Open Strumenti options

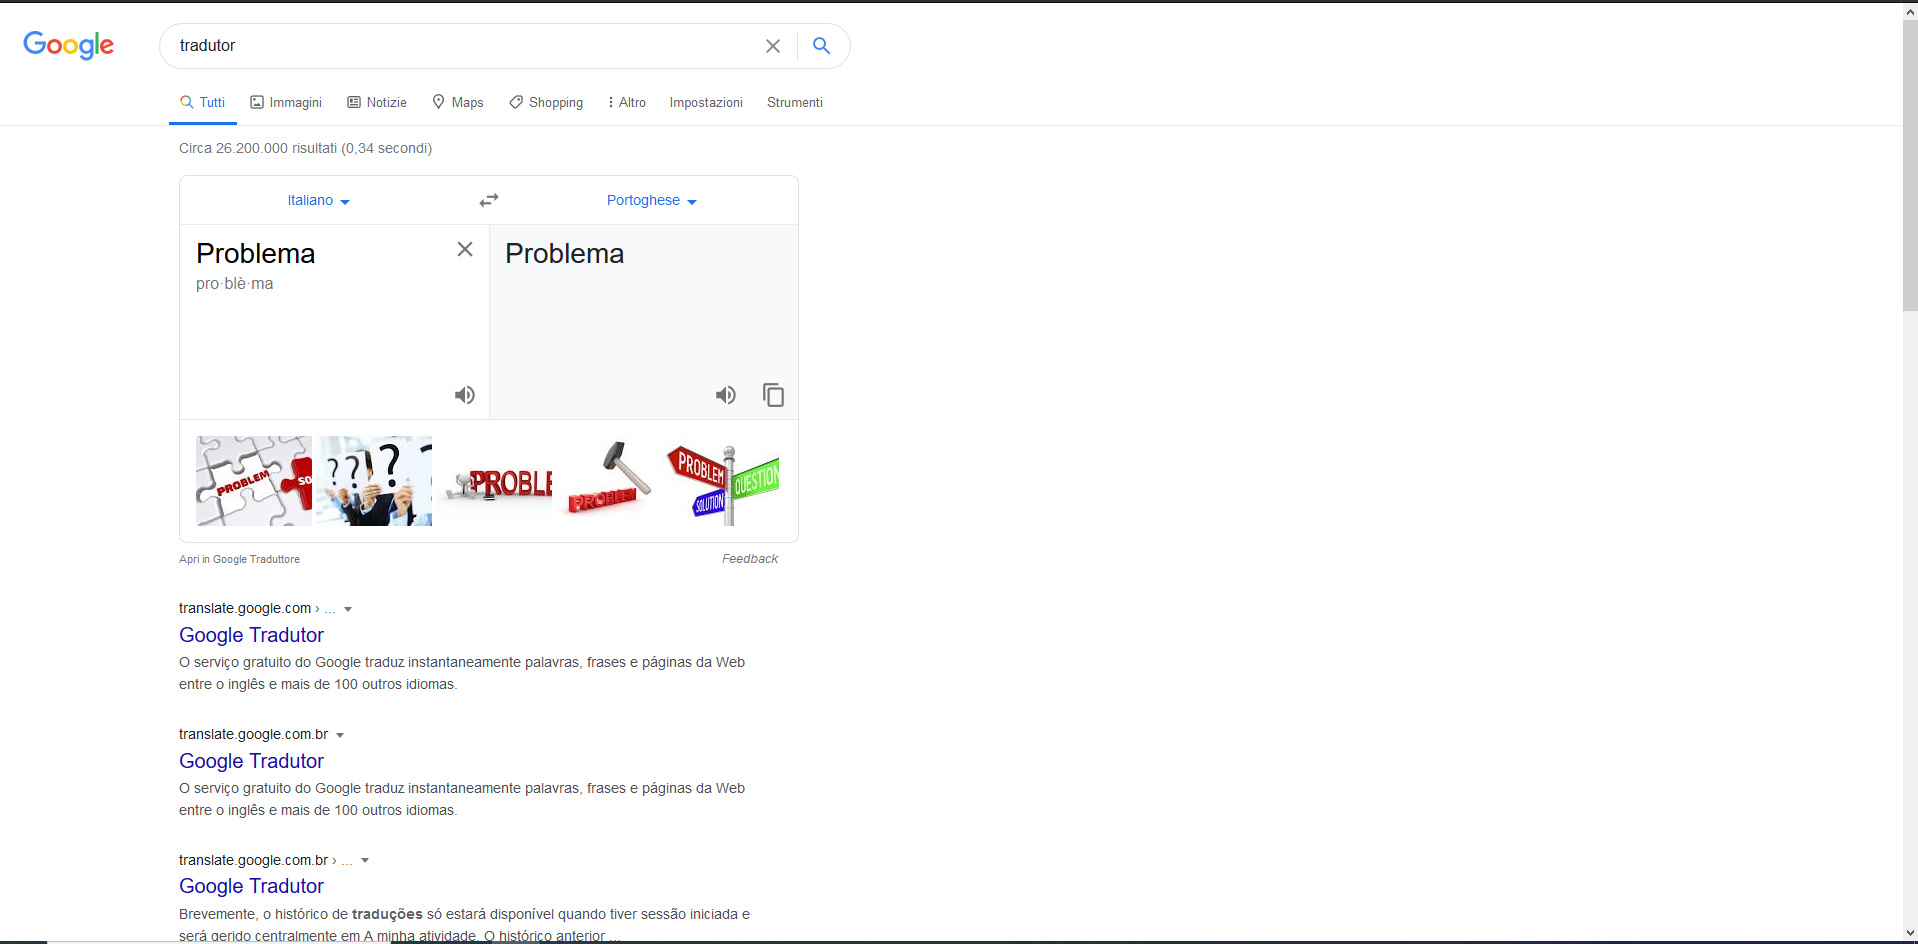click(x=795, y=102)
